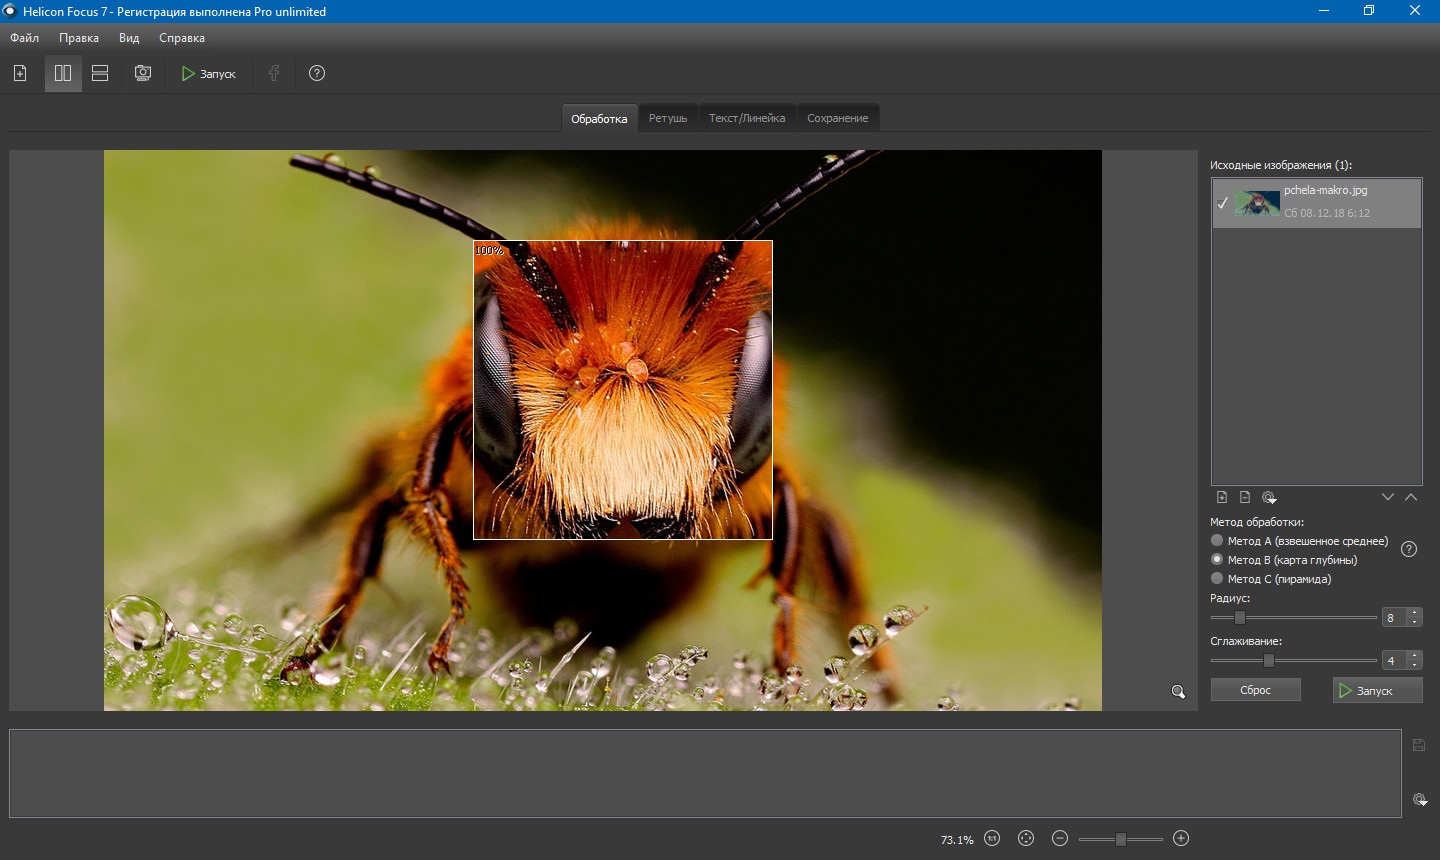Decrease the Радиус value with the down arrow
The width and height of the screenshot is (1440, 860).
click(1414, 622)
